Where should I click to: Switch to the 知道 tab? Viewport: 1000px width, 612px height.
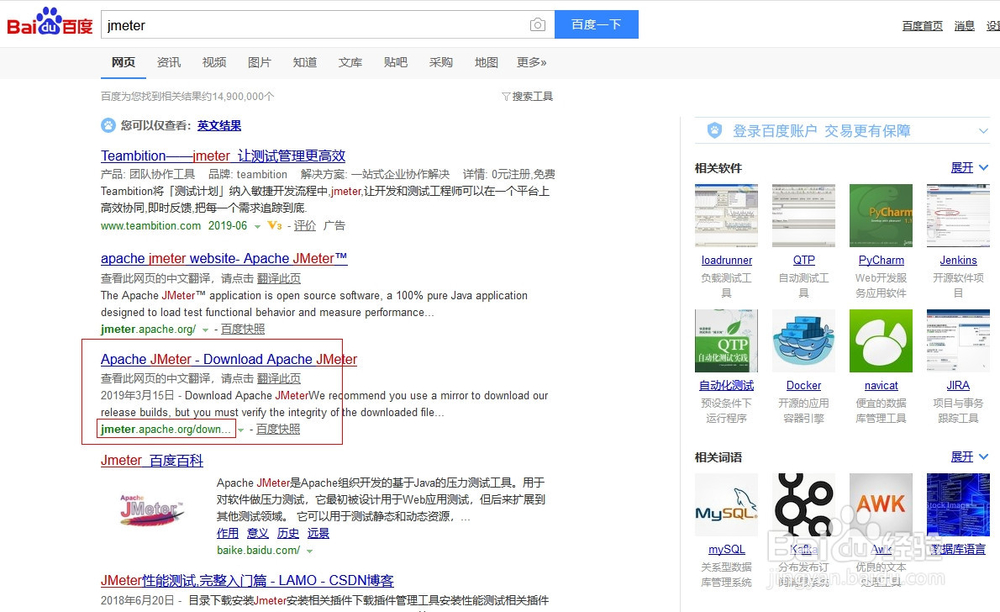(305, 62)
